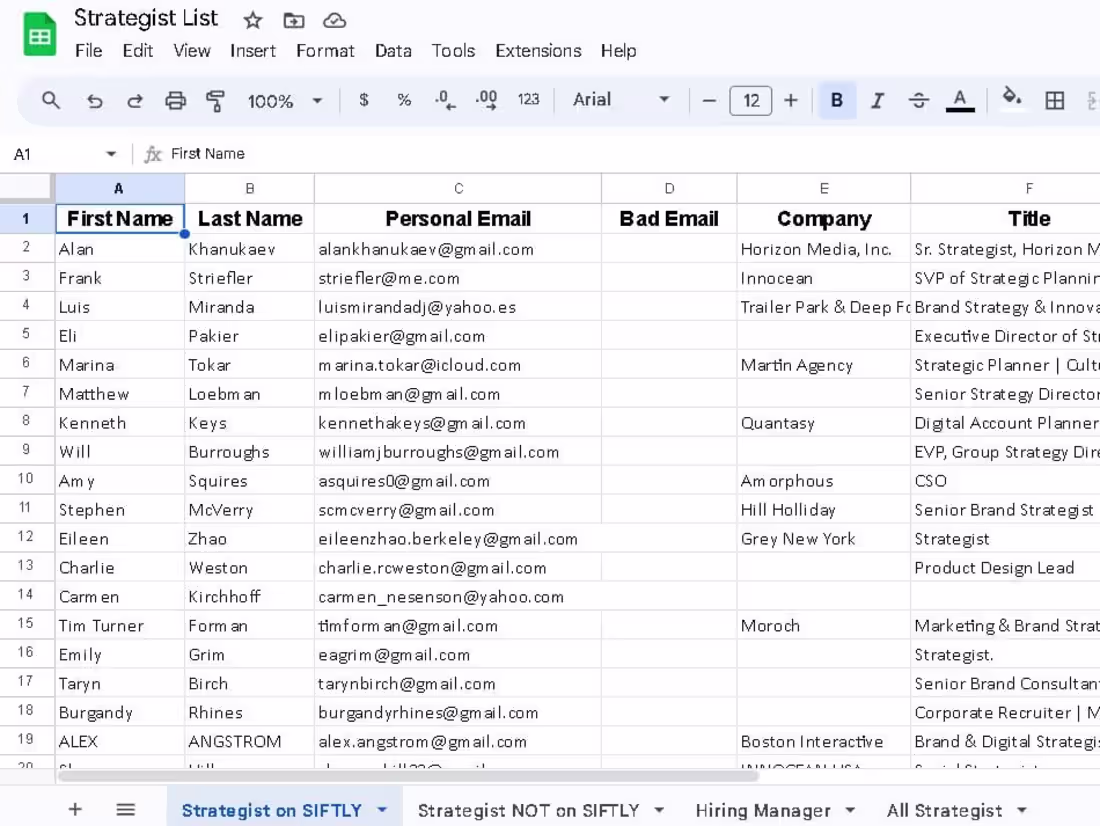The width and height of the screenshot is (1100, 826).
Task: Rename the Strategist List title
Action: coord(146,18)
